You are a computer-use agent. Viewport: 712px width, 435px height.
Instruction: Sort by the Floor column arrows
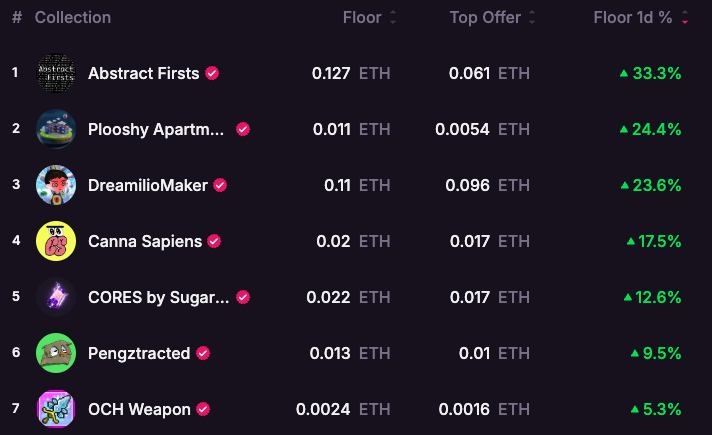click(x=393, y=17)
